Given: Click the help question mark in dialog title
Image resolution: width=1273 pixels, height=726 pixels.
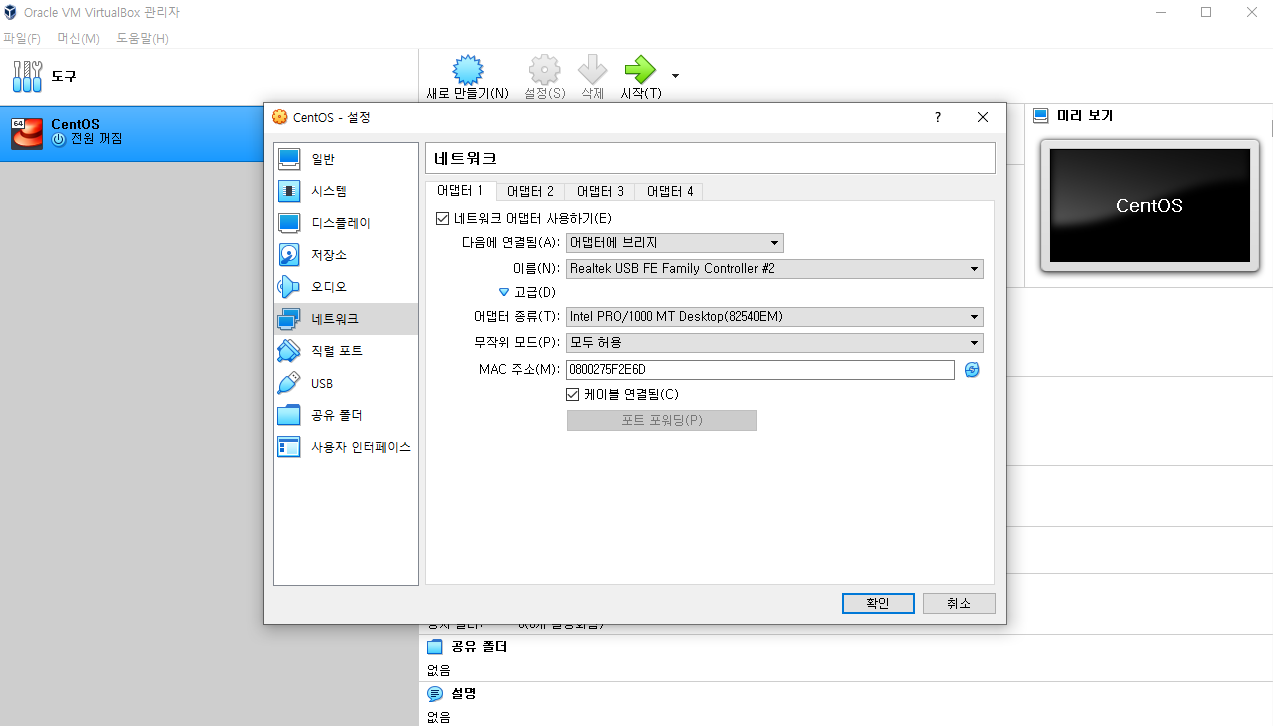Looking at the screenshot, I should [937, 117].
